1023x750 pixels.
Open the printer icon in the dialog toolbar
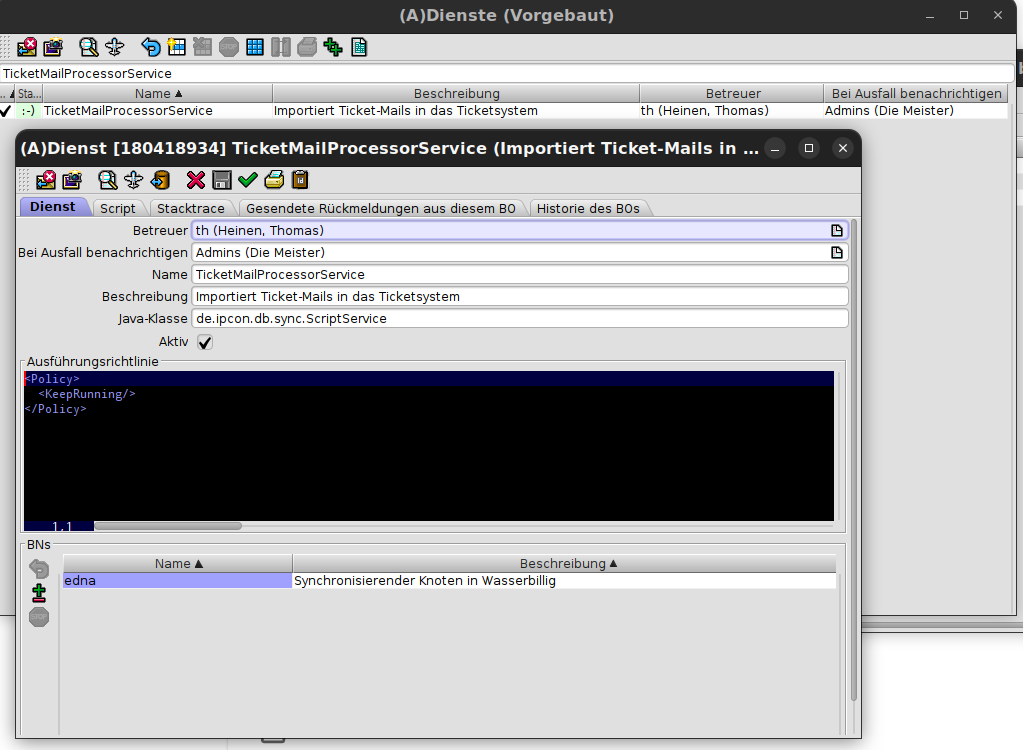pos(274,180)
